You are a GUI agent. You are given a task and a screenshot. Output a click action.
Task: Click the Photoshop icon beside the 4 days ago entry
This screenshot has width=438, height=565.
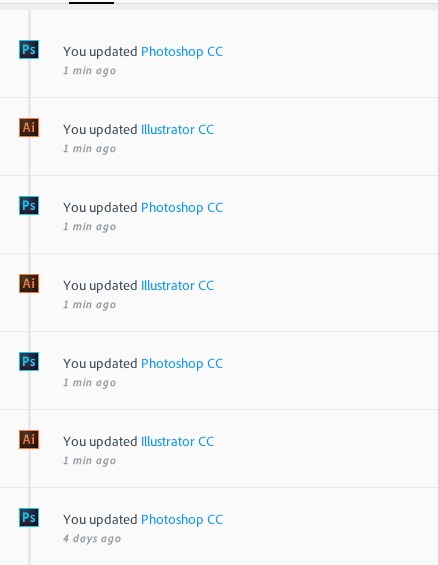click(29, 517)
